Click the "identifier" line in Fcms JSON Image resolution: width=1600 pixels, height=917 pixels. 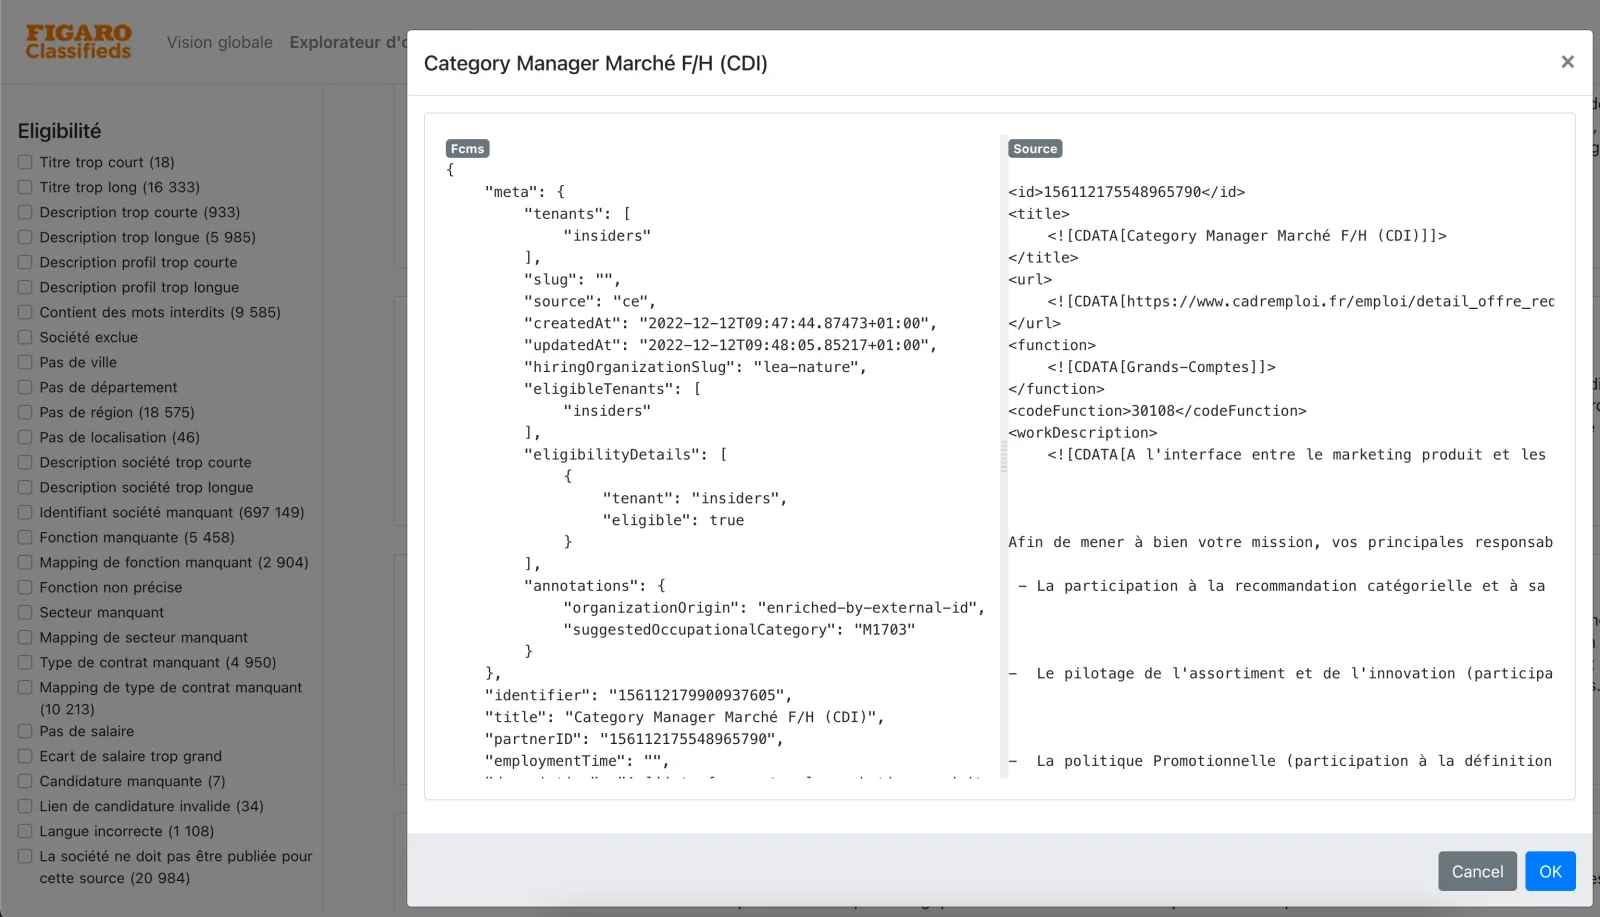pos(639,695)
